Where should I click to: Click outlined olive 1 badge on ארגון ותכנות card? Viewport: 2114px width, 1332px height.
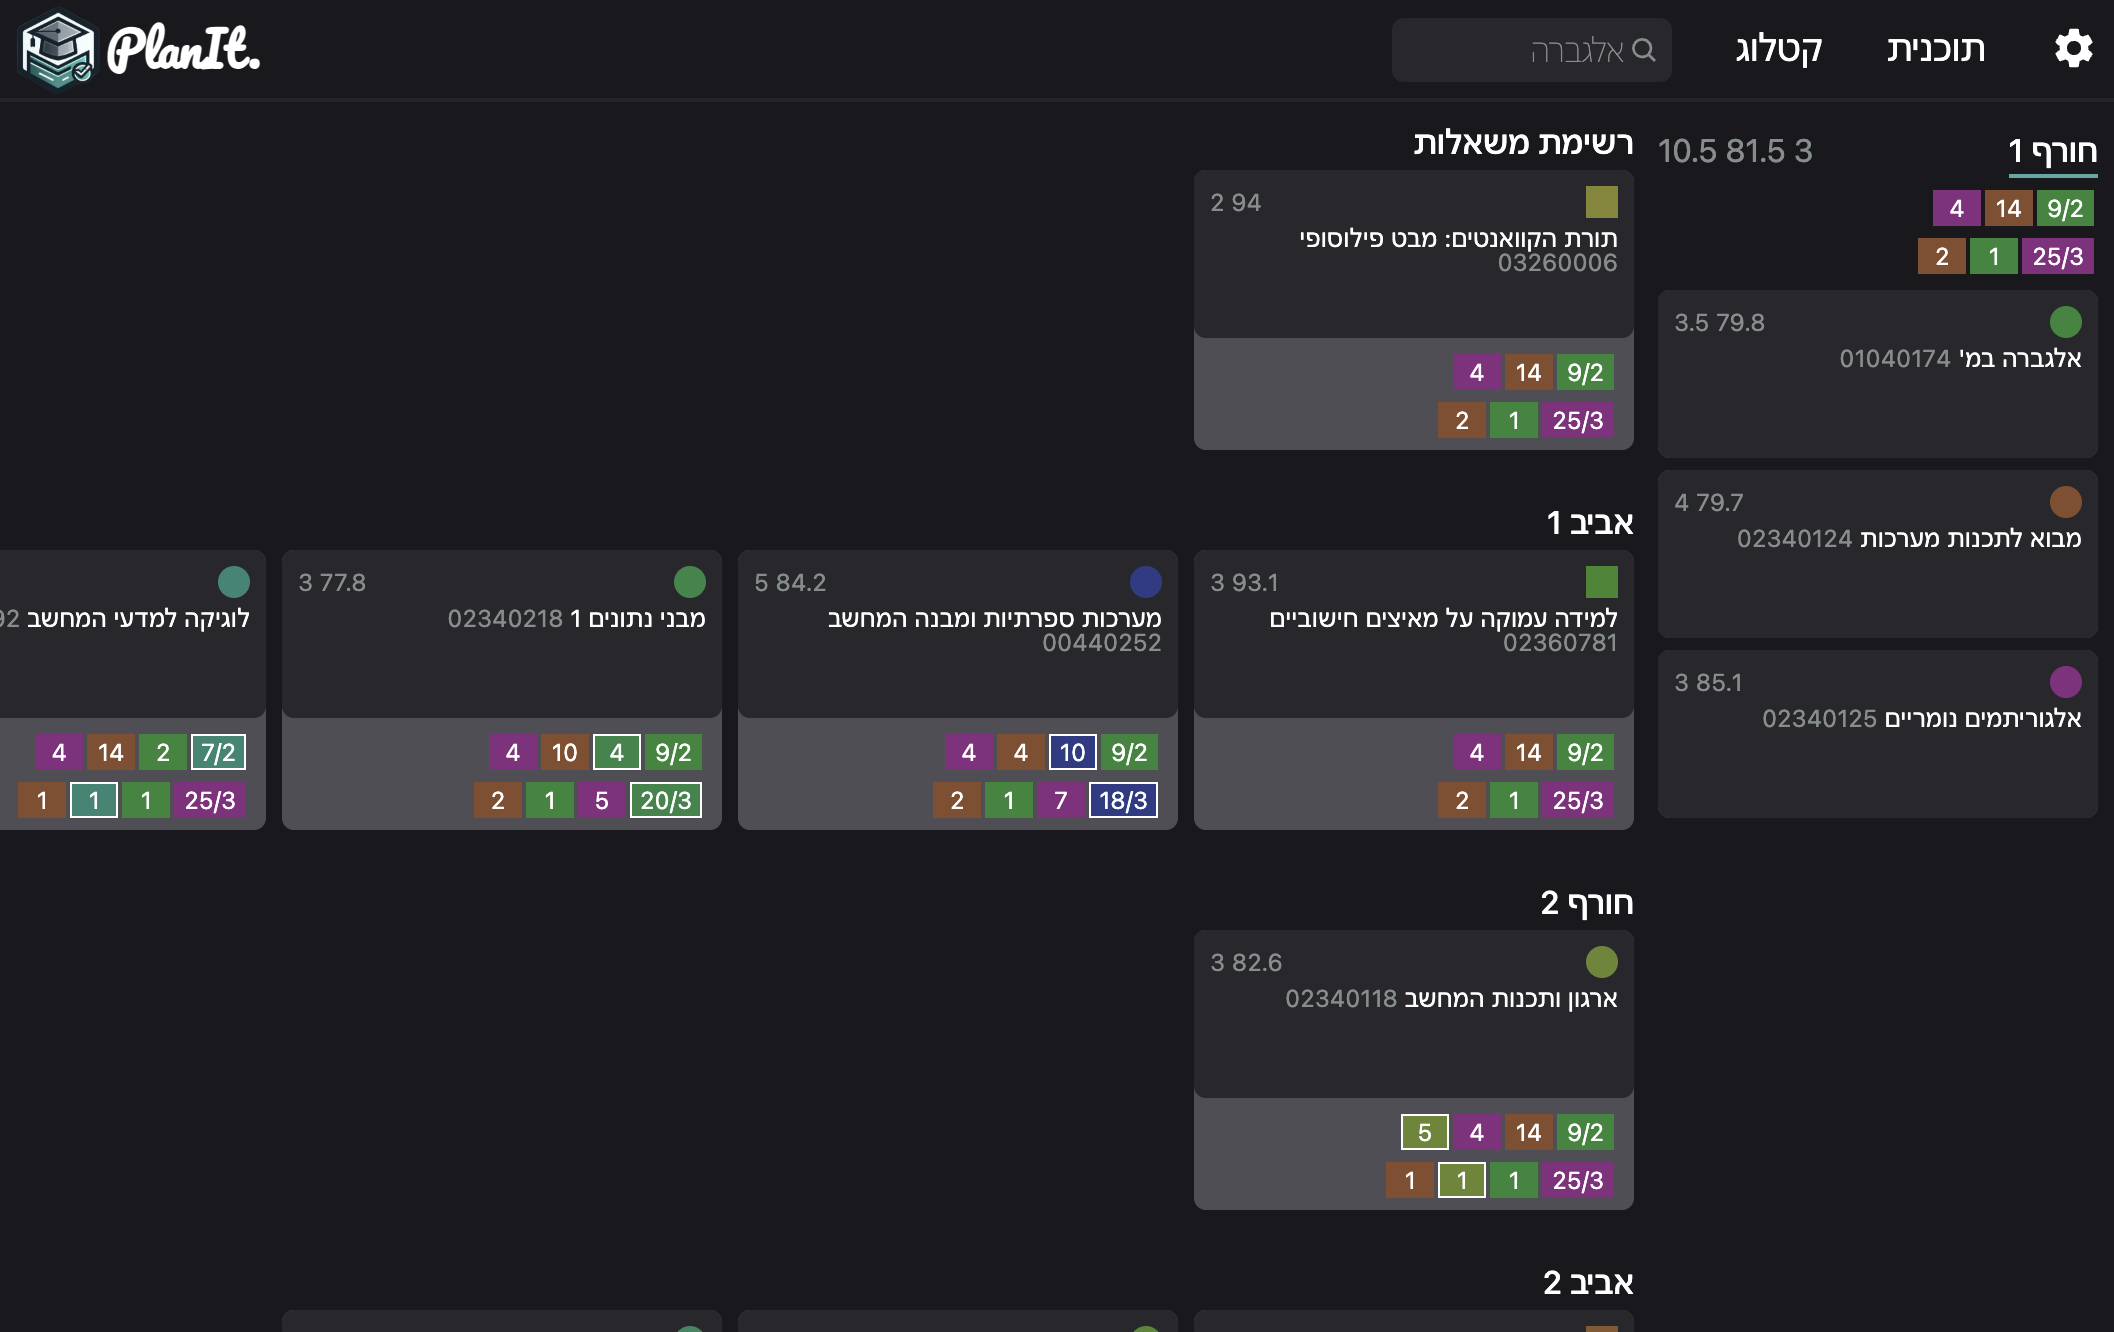pos(1462,1180)
